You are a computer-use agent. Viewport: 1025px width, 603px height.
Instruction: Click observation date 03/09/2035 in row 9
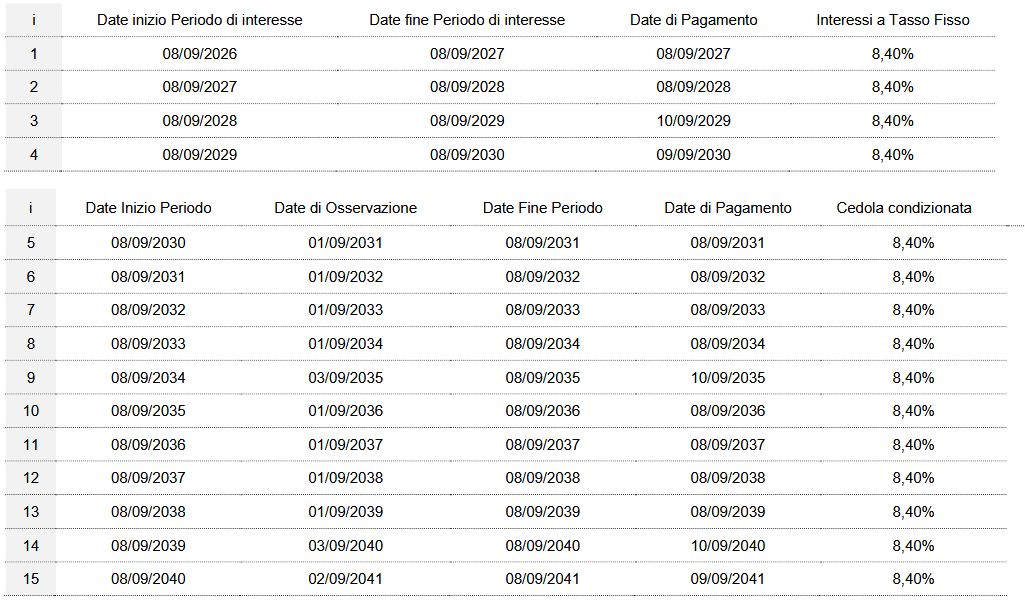click(x=345, y=378)
